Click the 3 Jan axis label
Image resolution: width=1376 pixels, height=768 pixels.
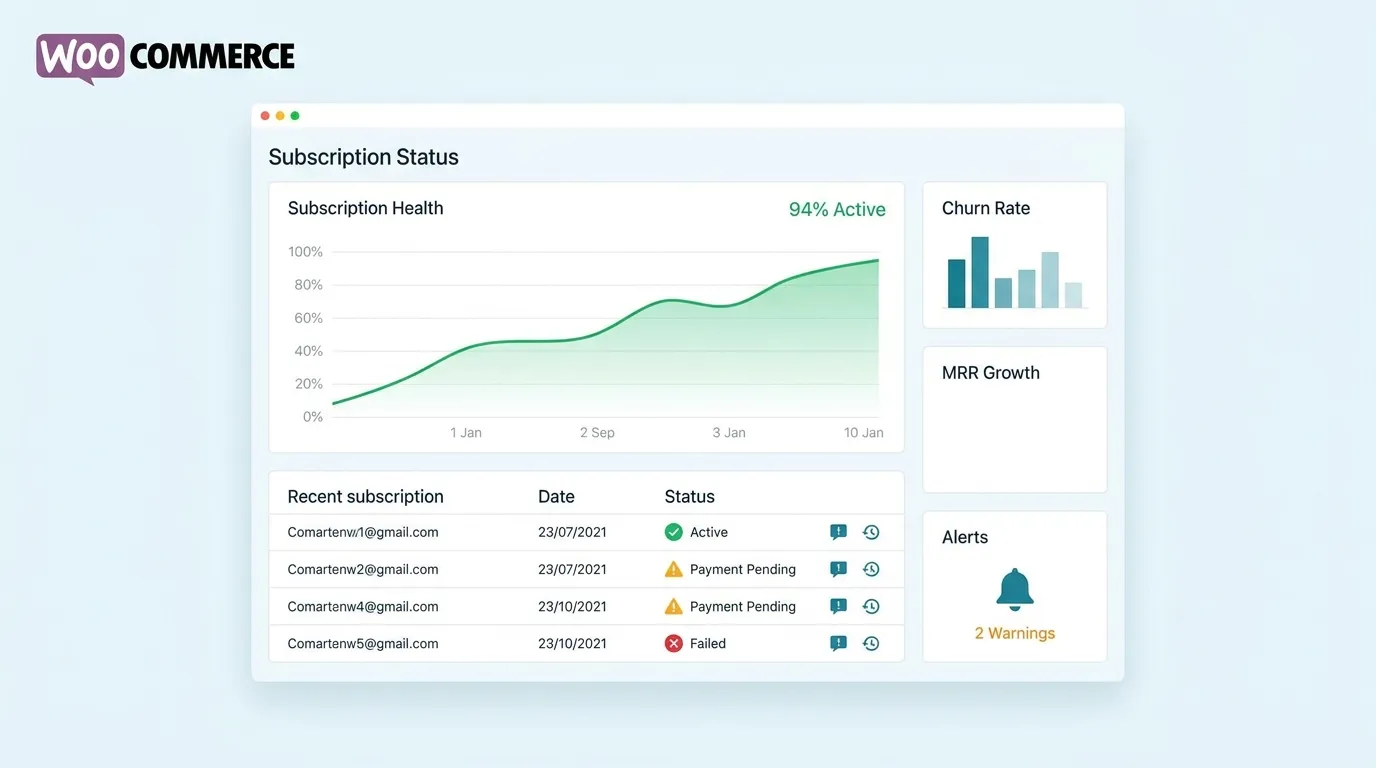(729, 433)
